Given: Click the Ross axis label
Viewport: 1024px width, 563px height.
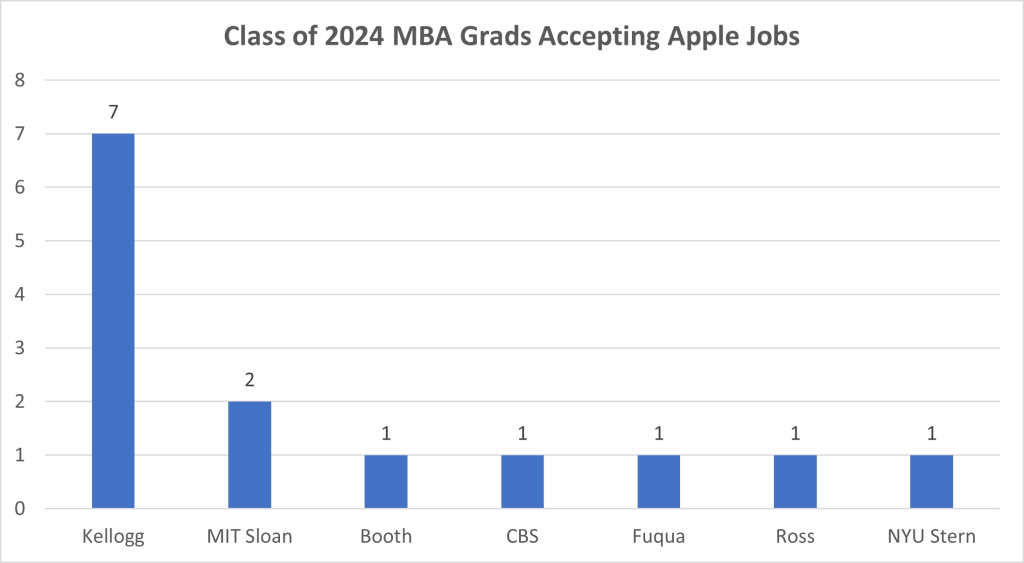Looking at the screenshot, I should [795, 536].
